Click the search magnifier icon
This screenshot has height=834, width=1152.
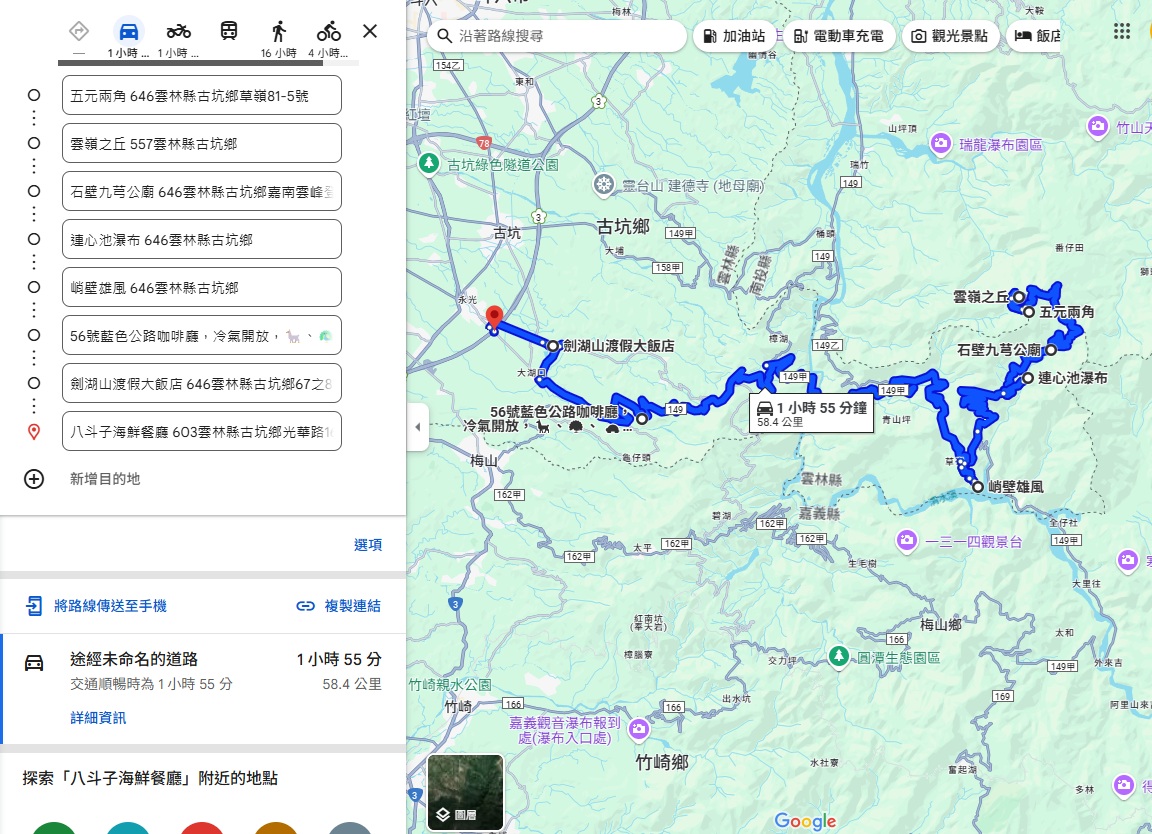pyautogui.click(x=444, y=35)
